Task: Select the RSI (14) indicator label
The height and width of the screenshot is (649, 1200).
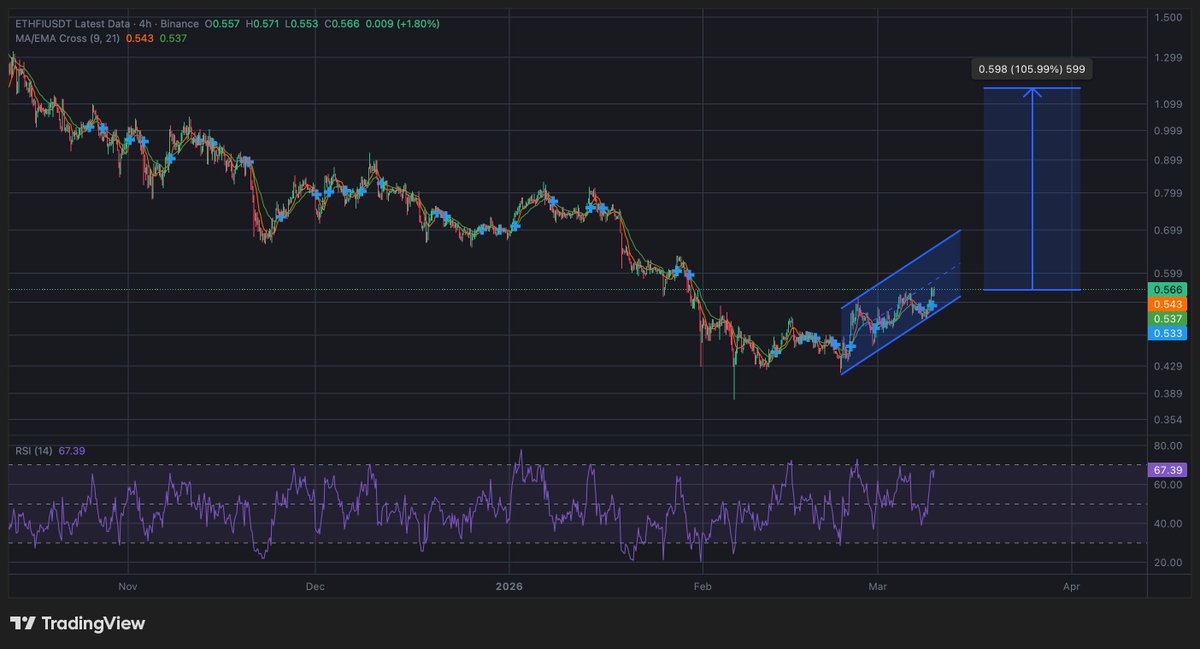Action: coord(36,451)
